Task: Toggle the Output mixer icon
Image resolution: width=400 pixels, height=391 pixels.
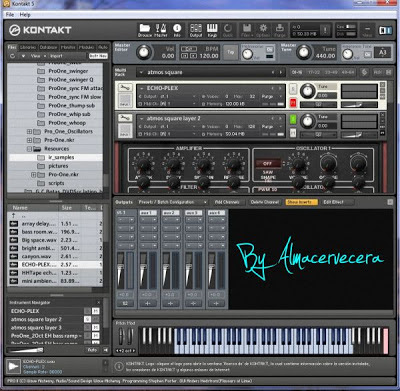Action: pyautogui.click(x=196, y=30)
